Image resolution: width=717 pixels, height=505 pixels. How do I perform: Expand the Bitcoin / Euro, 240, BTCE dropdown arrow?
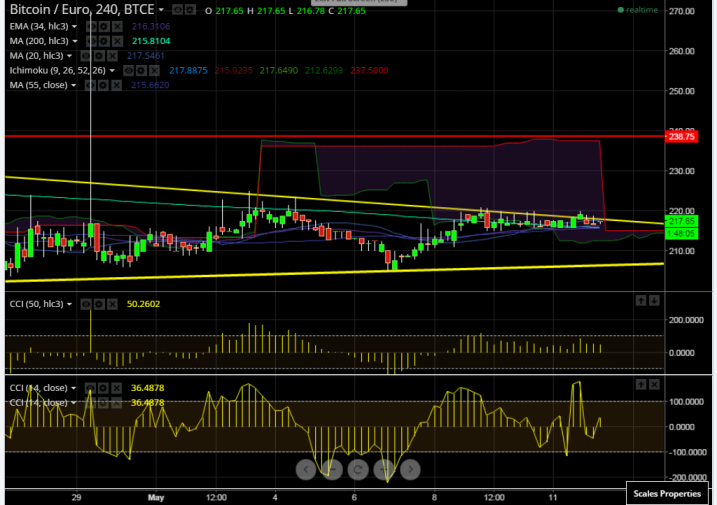coord(161,10)
